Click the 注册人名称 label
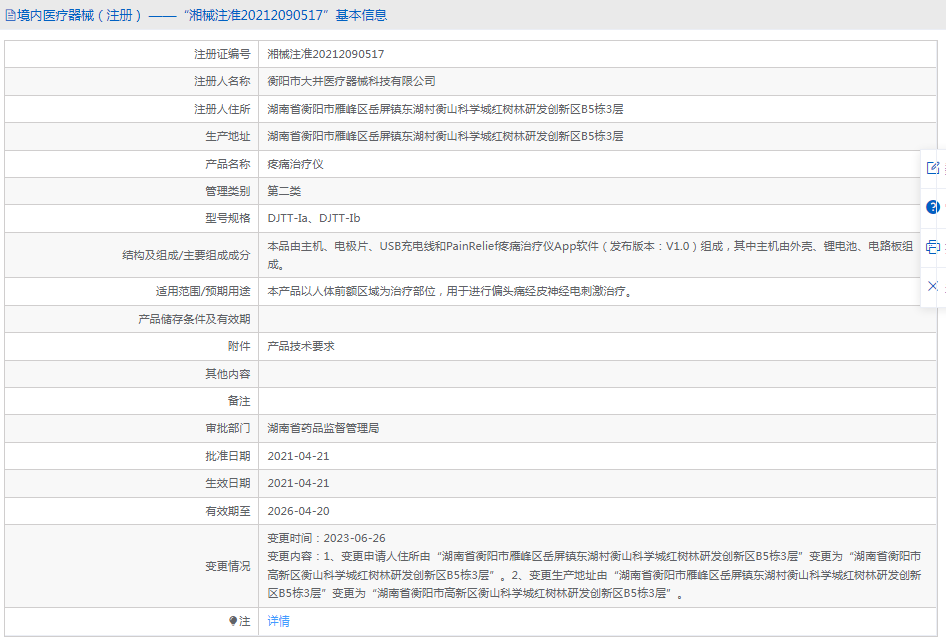Viewport: 946px width, 641px height. (x=222, y=81)
